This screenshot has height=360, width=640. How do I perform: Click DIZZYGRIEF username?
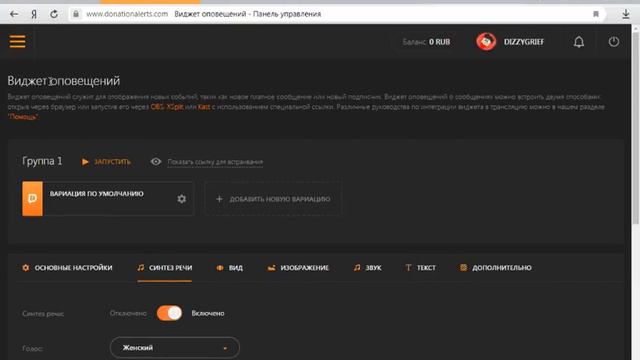tap(524, 42)
